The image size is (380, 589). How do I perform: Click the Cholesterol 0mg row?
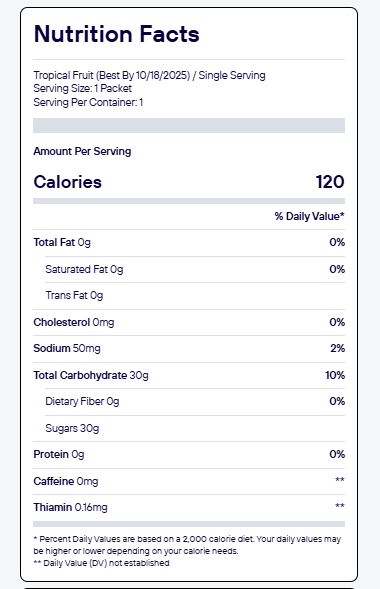coord(189,322)
